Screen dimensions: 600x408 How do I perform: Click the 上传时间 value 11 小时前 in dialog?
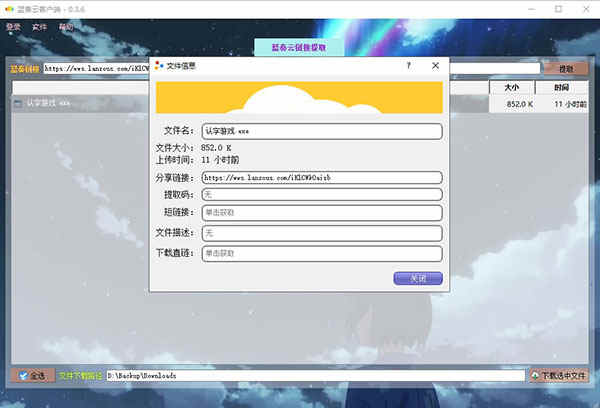220,160
